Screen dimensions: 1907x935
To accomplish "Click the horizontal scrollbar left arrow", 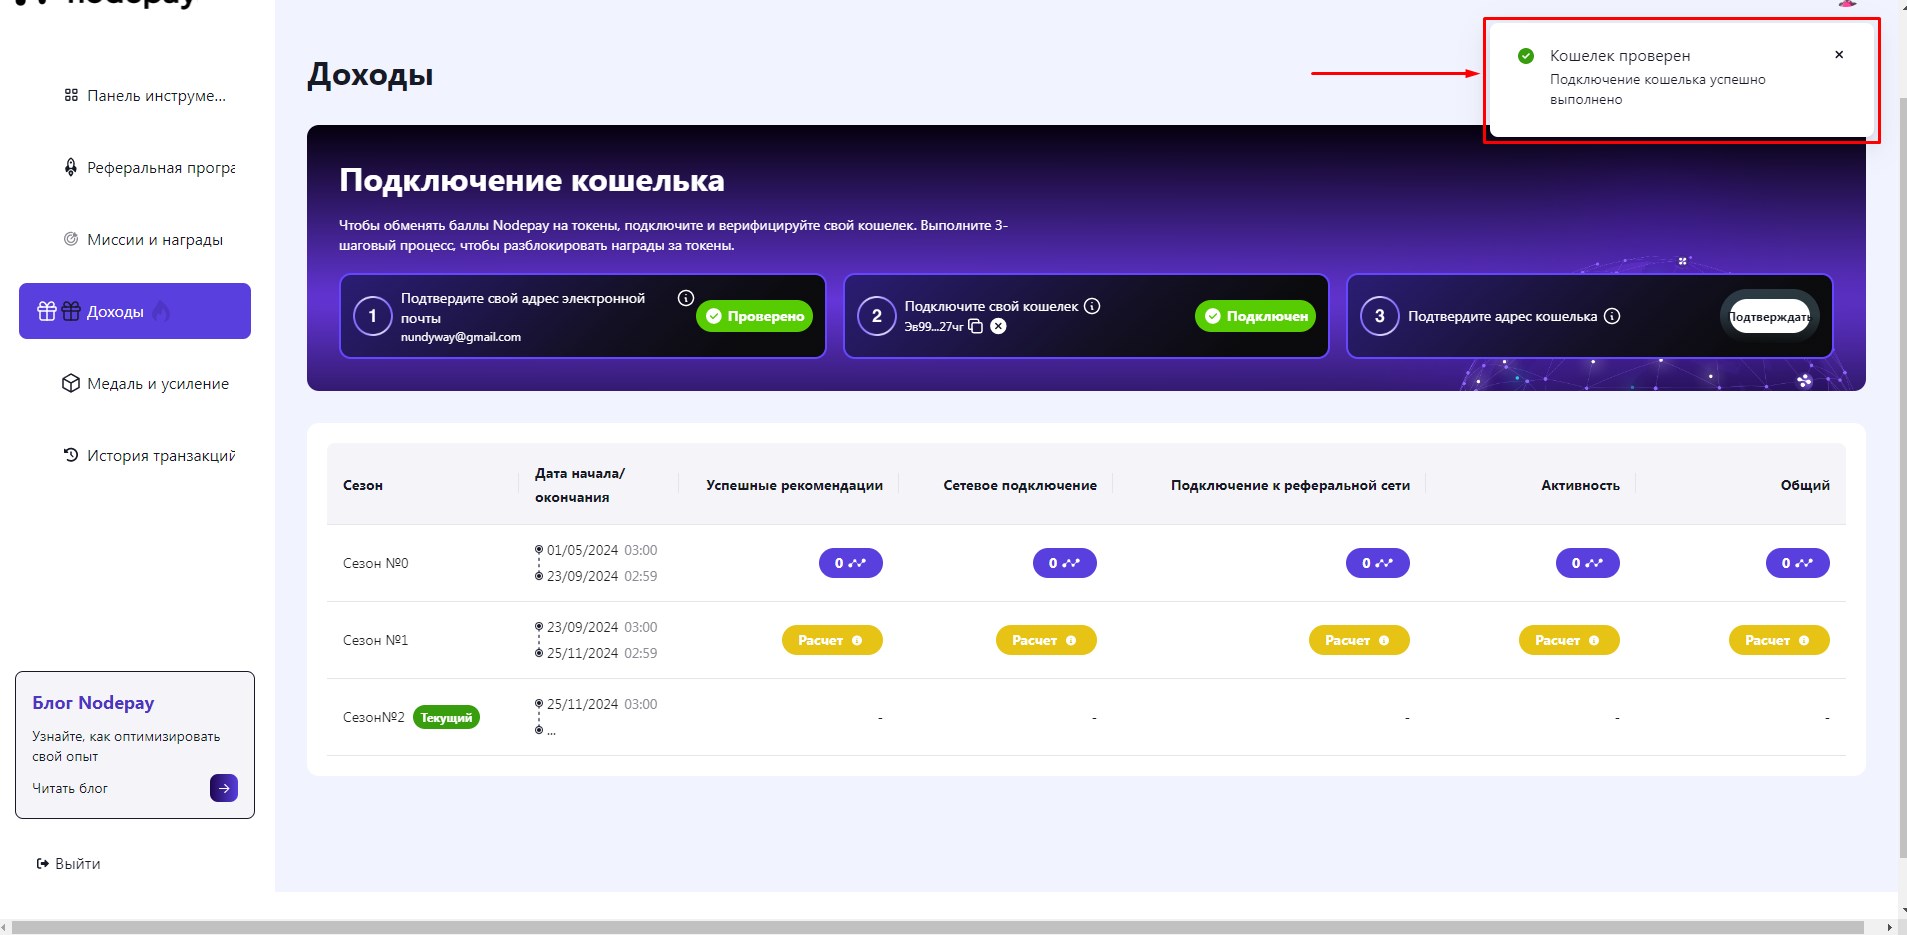I will (x=5, y=927).
